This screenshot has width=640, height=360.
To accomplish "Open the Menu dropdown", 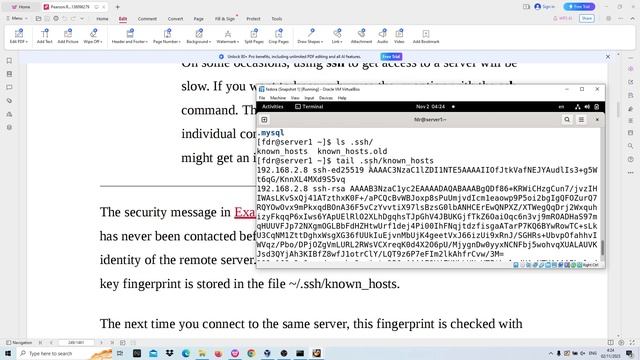I will [x=17, y=18].
